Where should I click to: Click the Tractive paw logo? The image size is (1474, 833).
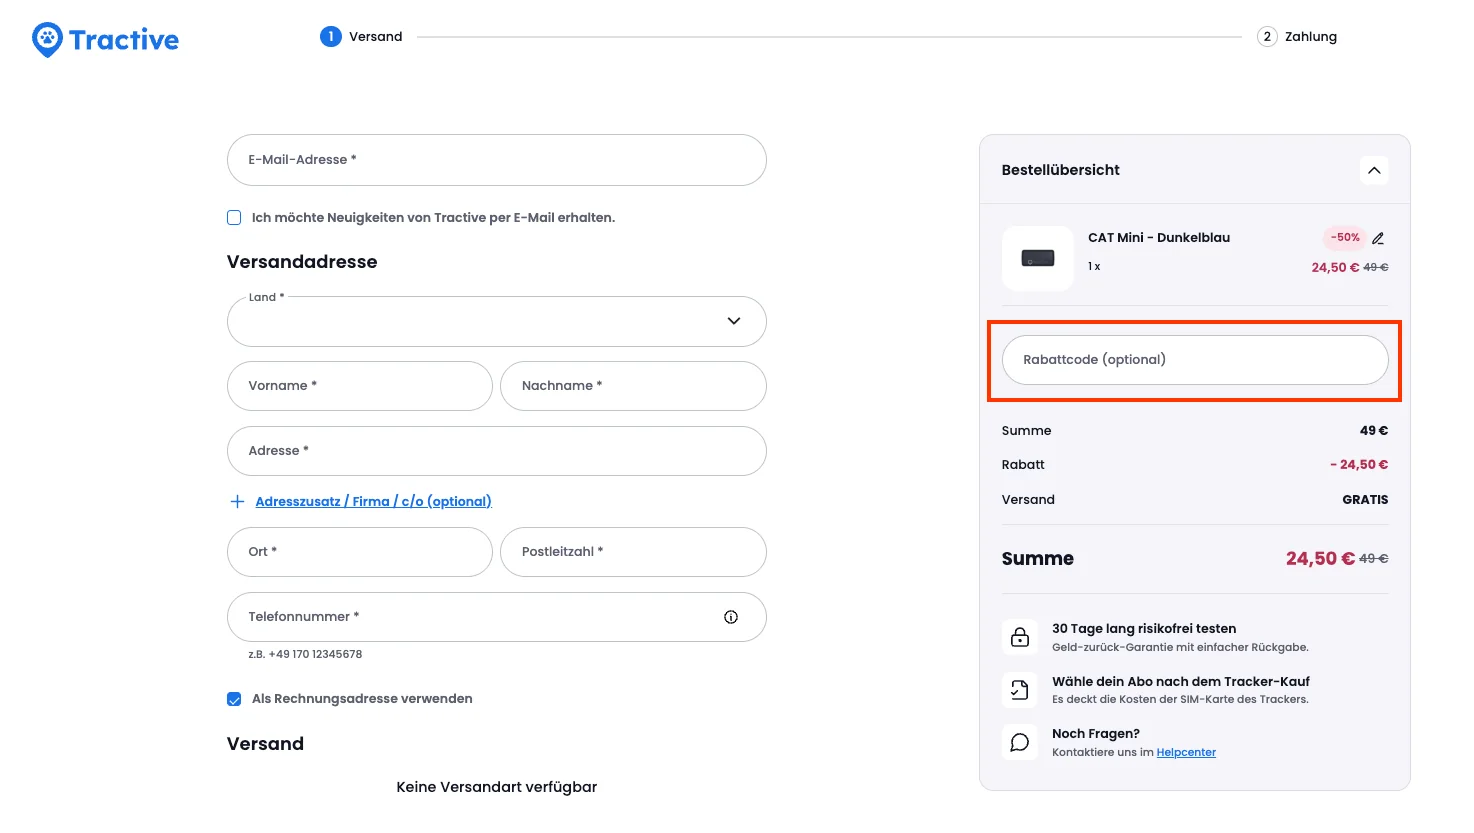coord(46,39)
